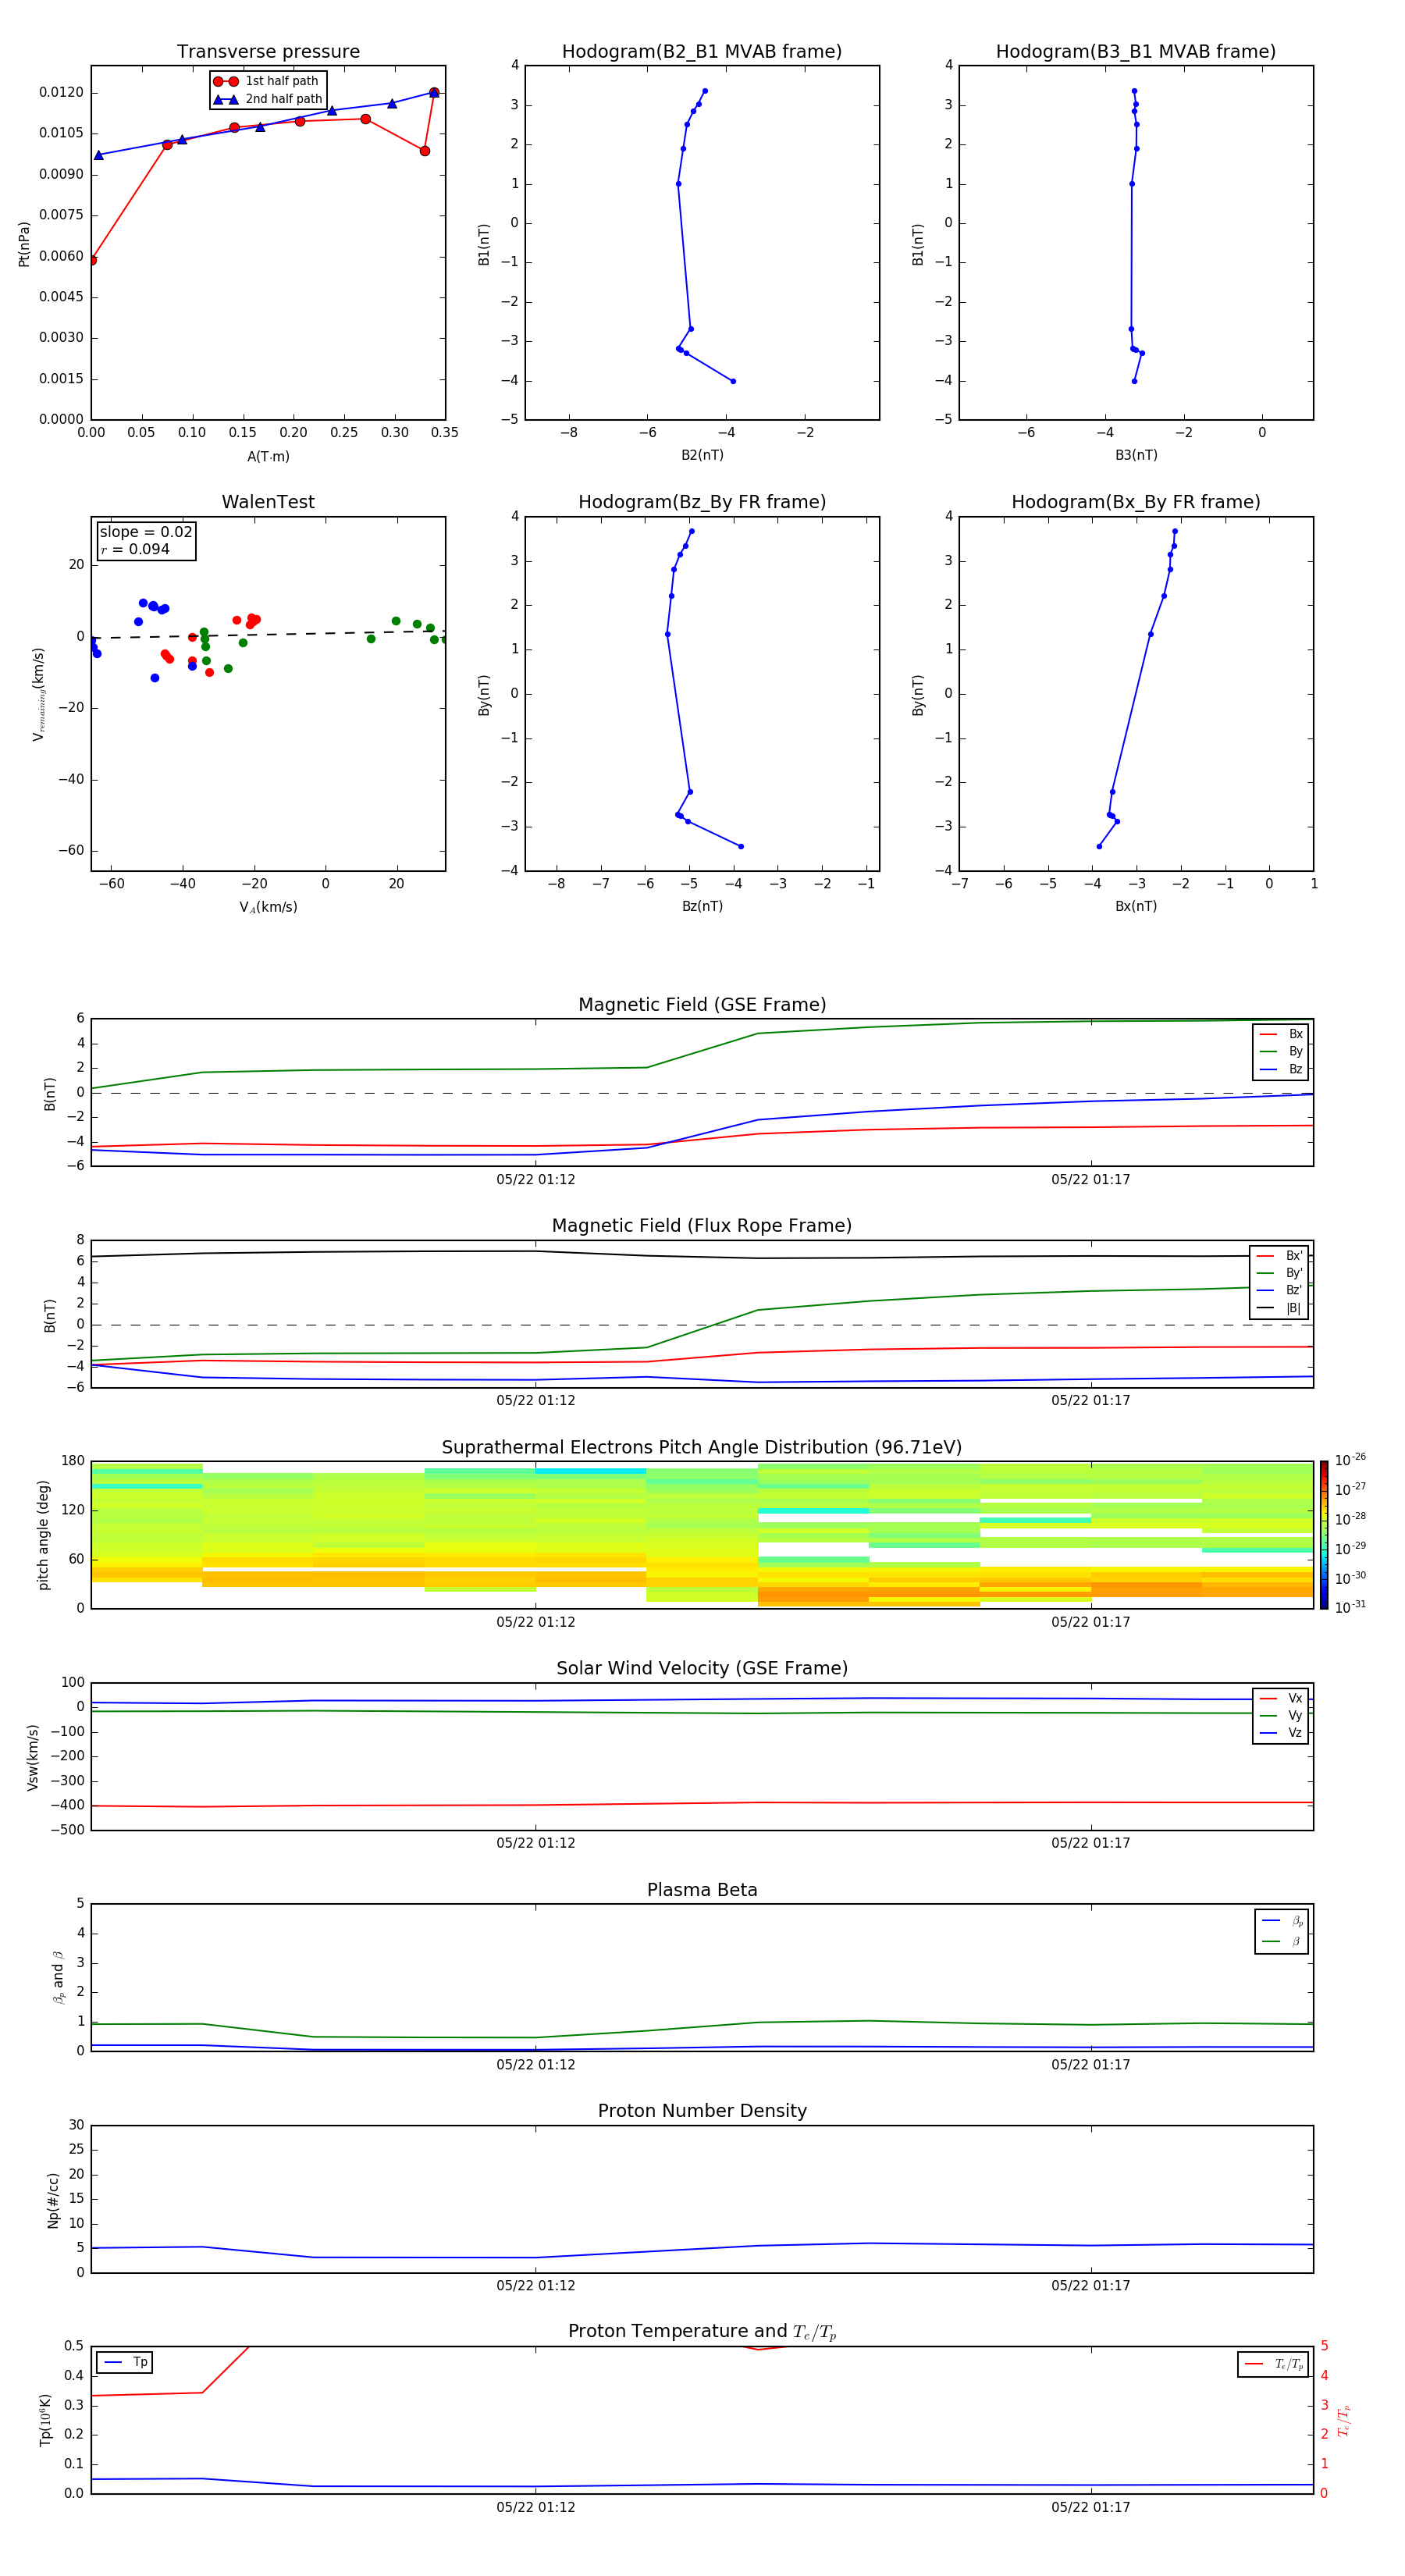Click the 'Bx(nT)' x-axis label
This screenshot has width=1405, height=2576.
tap(1136, 906)
